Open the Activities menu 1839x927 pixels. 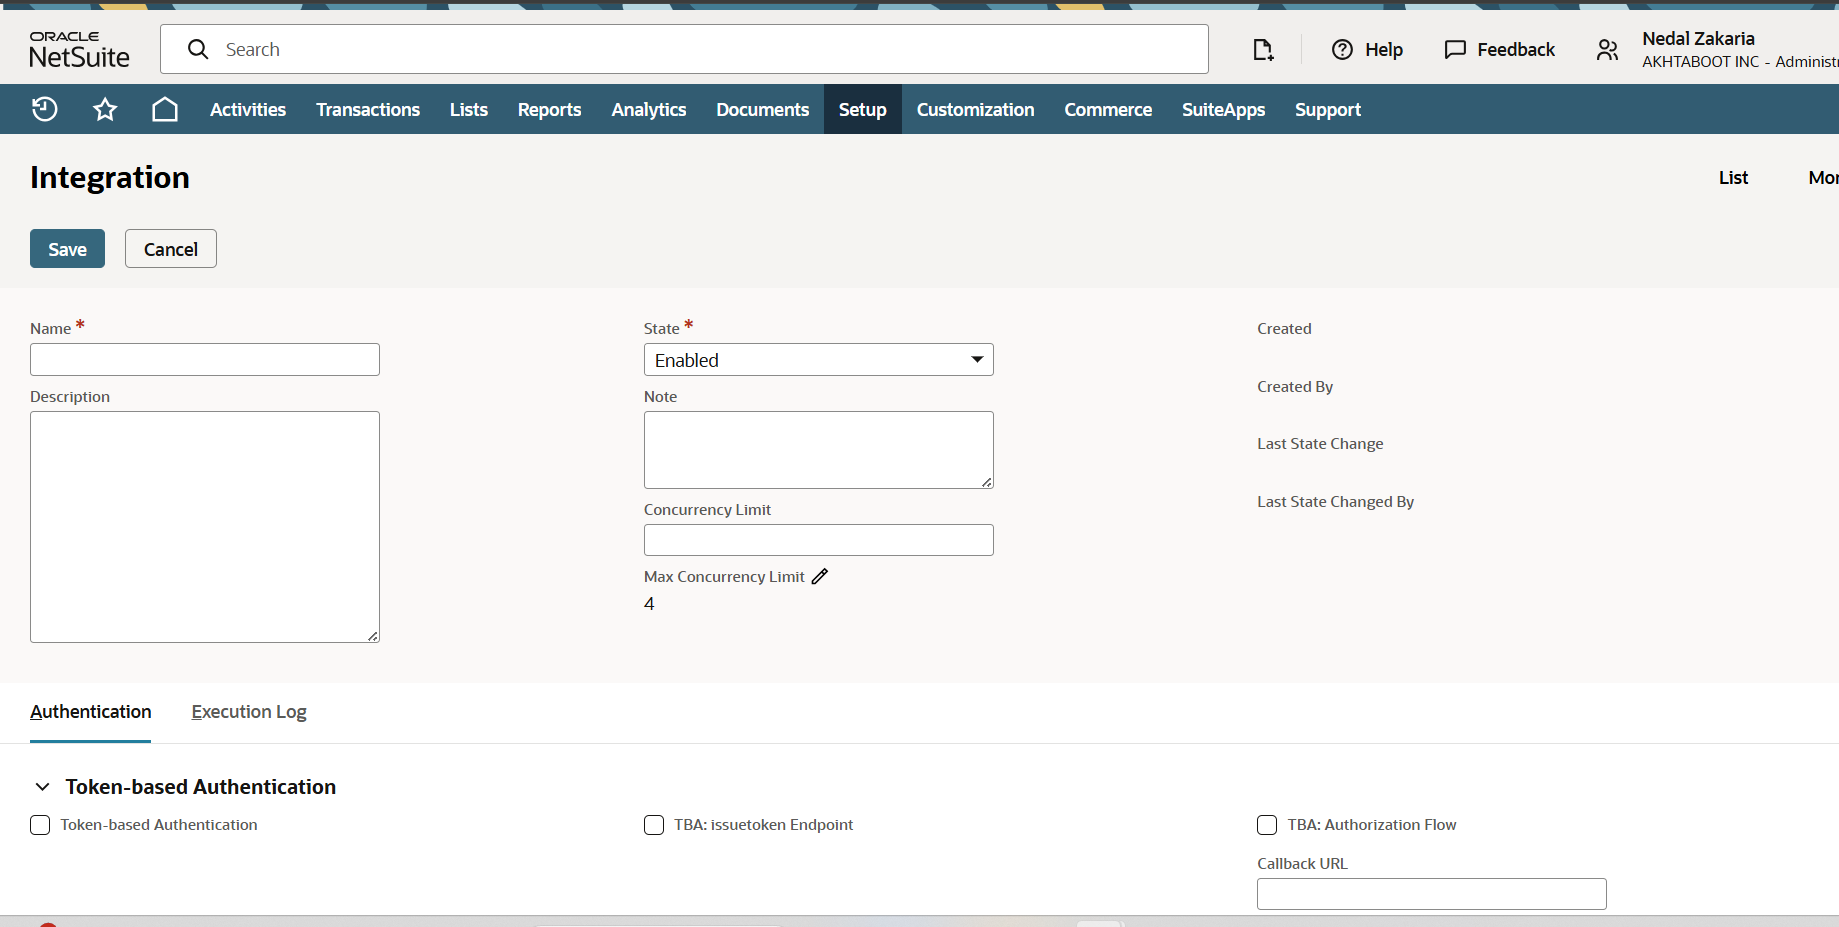click(x=248, y=109)
